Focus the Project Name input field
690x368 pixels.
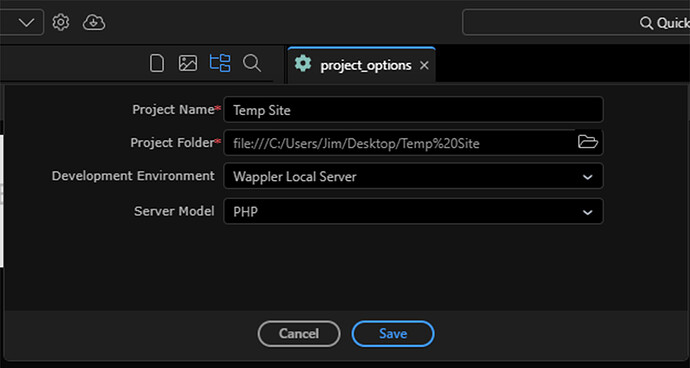click(413, 109)
